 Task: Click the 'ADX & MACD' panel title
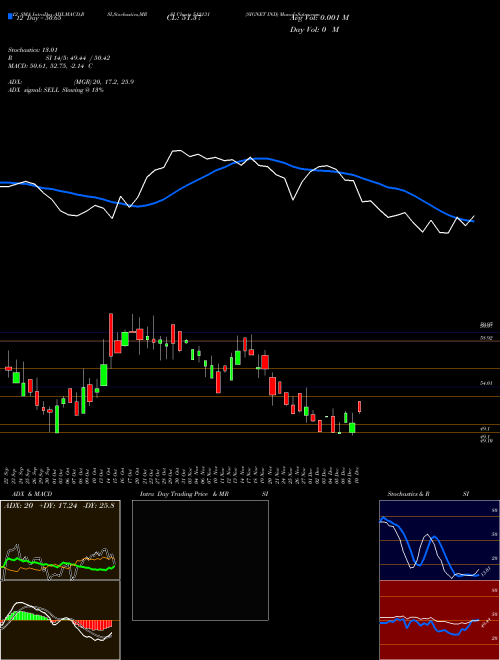click(x=32, y=494)
